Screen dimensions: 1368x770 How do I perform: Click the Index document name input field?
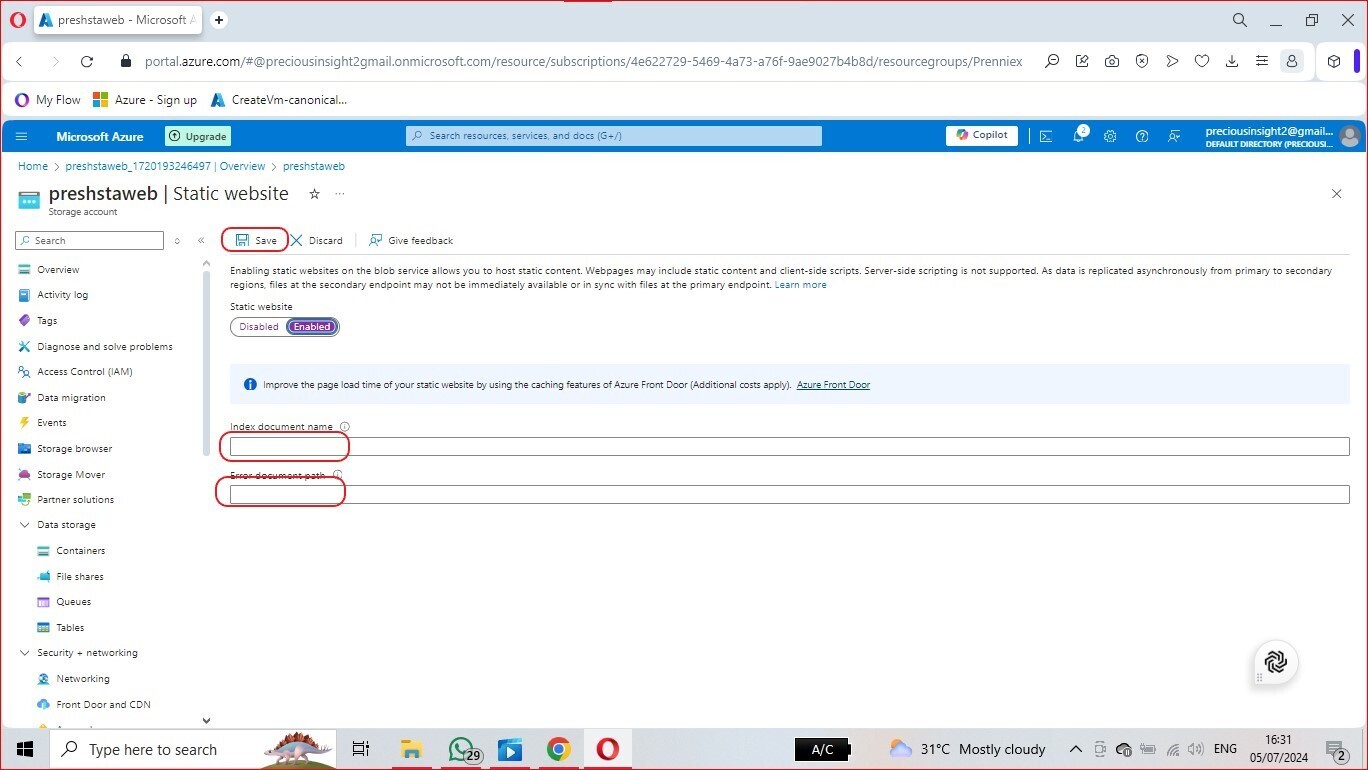[x=789, y=446]
